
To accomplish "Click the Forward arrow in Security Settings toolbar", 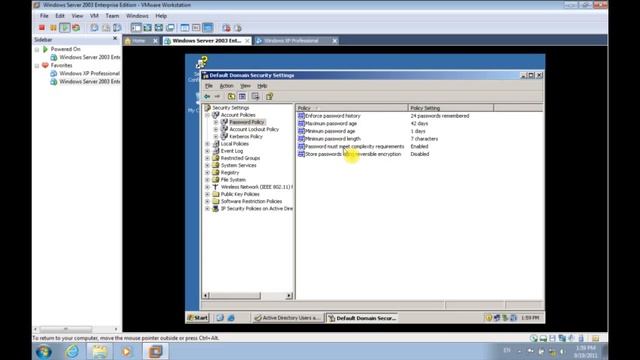I will coord(218,97).
